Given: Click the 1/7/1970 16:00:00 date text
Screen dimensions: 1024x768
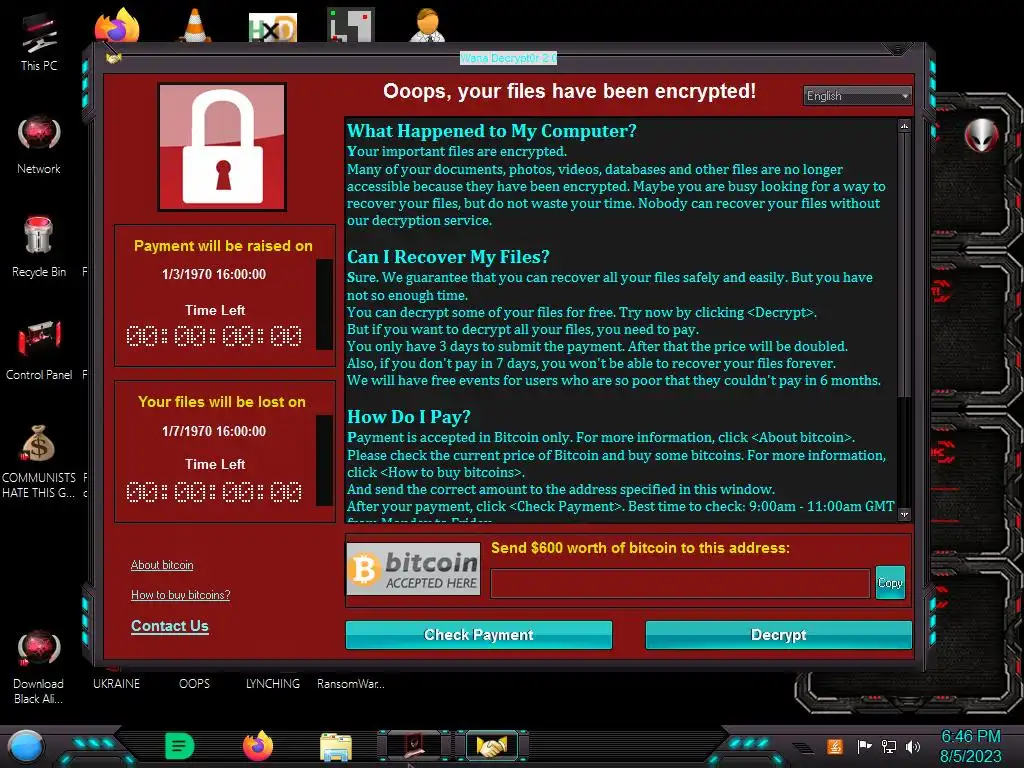Looking at the screenshot, I should 214,431.
